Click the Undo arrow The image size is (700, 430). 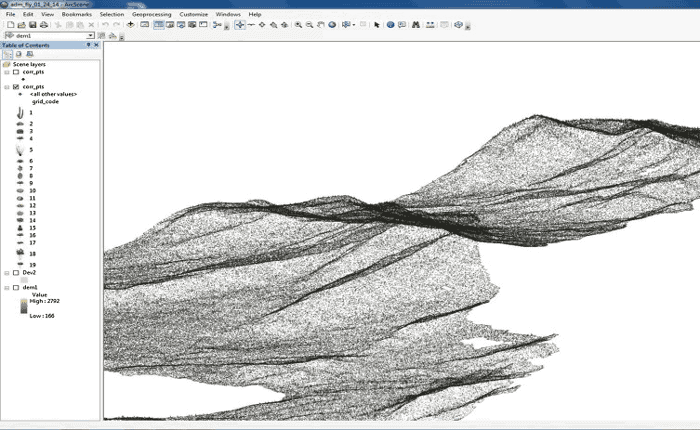(x=105, y=25)
